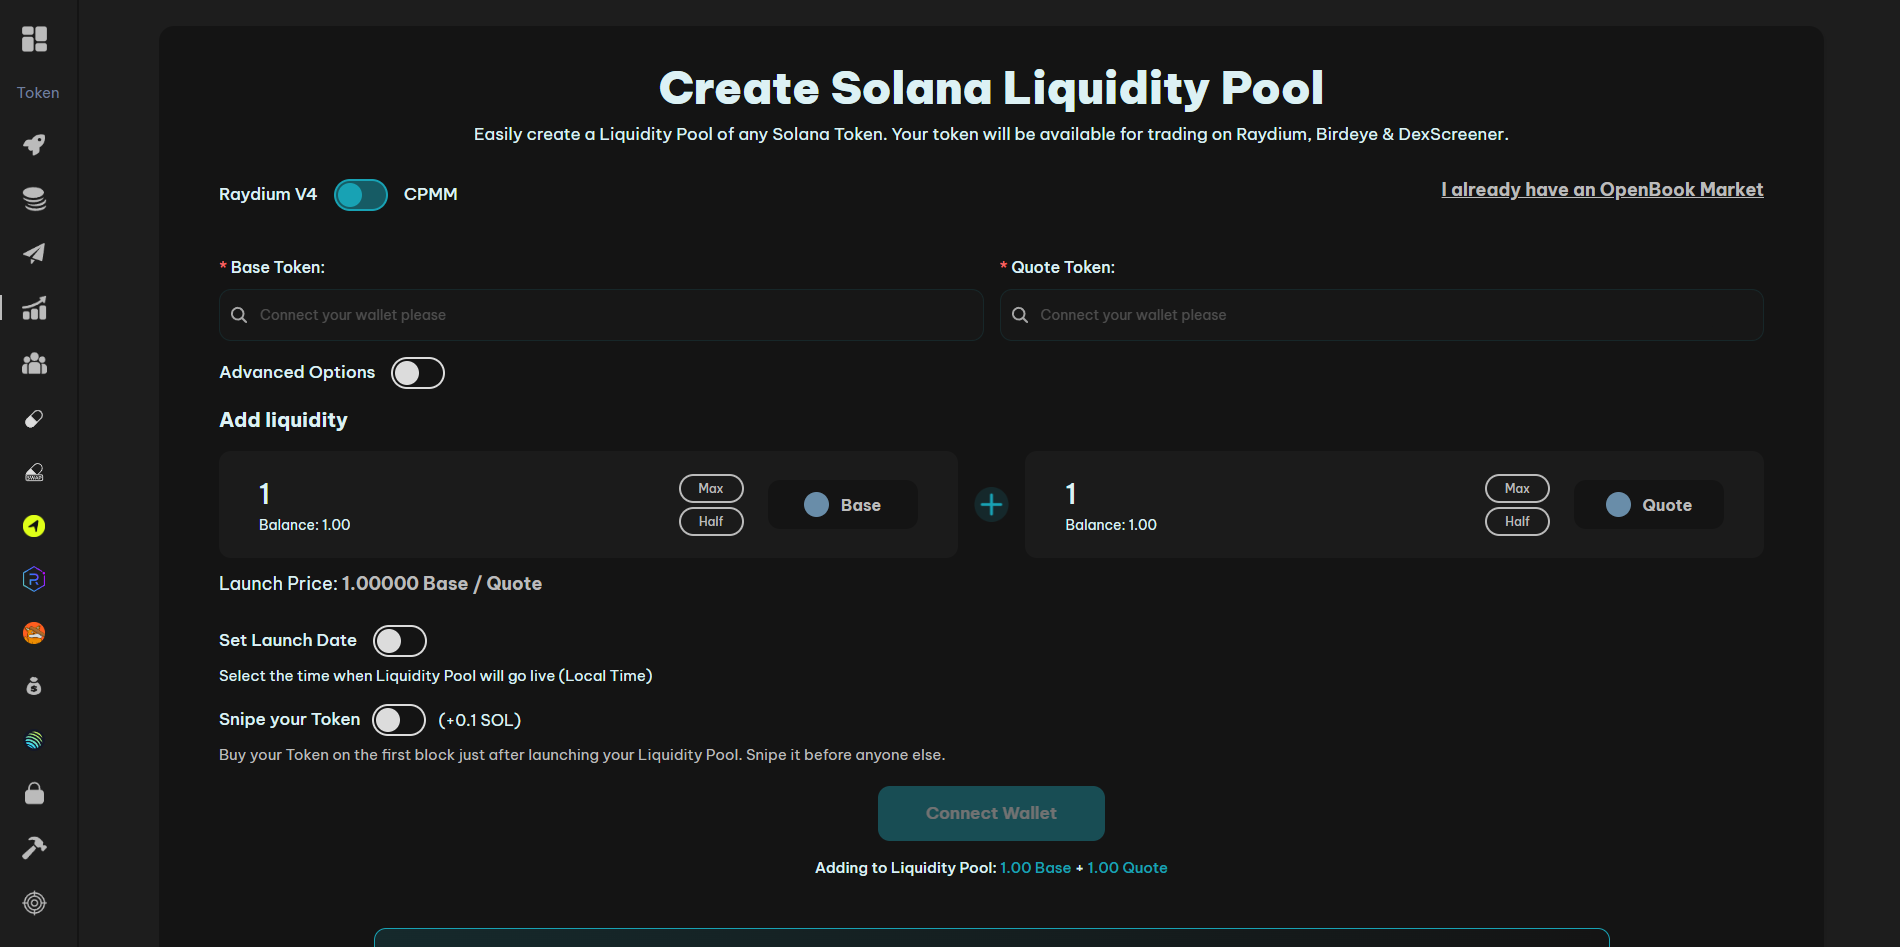
Task: Open 'I already have an OpenBook Market' link
Action: click(x=1602, y=190)
